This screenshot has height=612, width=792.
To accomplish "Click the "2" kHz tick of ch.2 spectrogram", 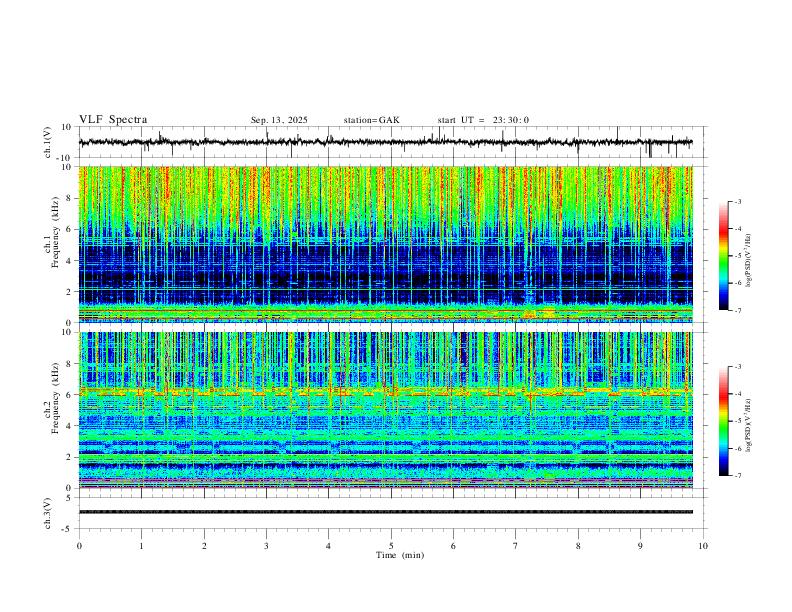I will (x=69, y=457).
